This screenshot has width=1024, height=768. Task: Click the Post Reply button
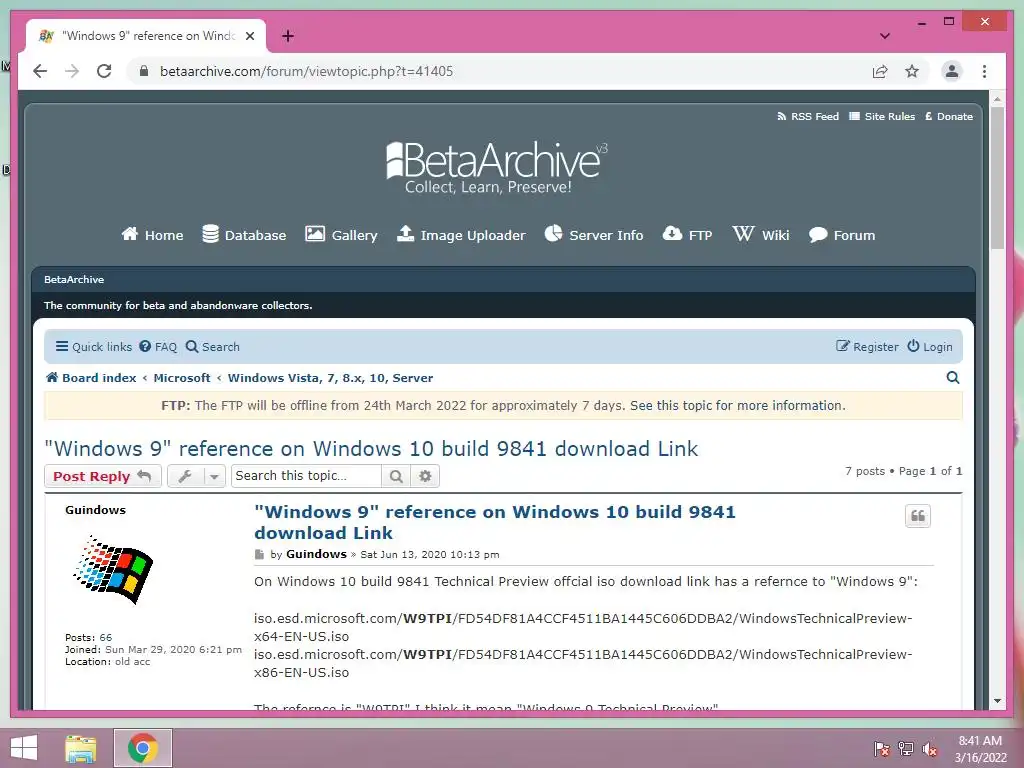click(x=103, y=476)
